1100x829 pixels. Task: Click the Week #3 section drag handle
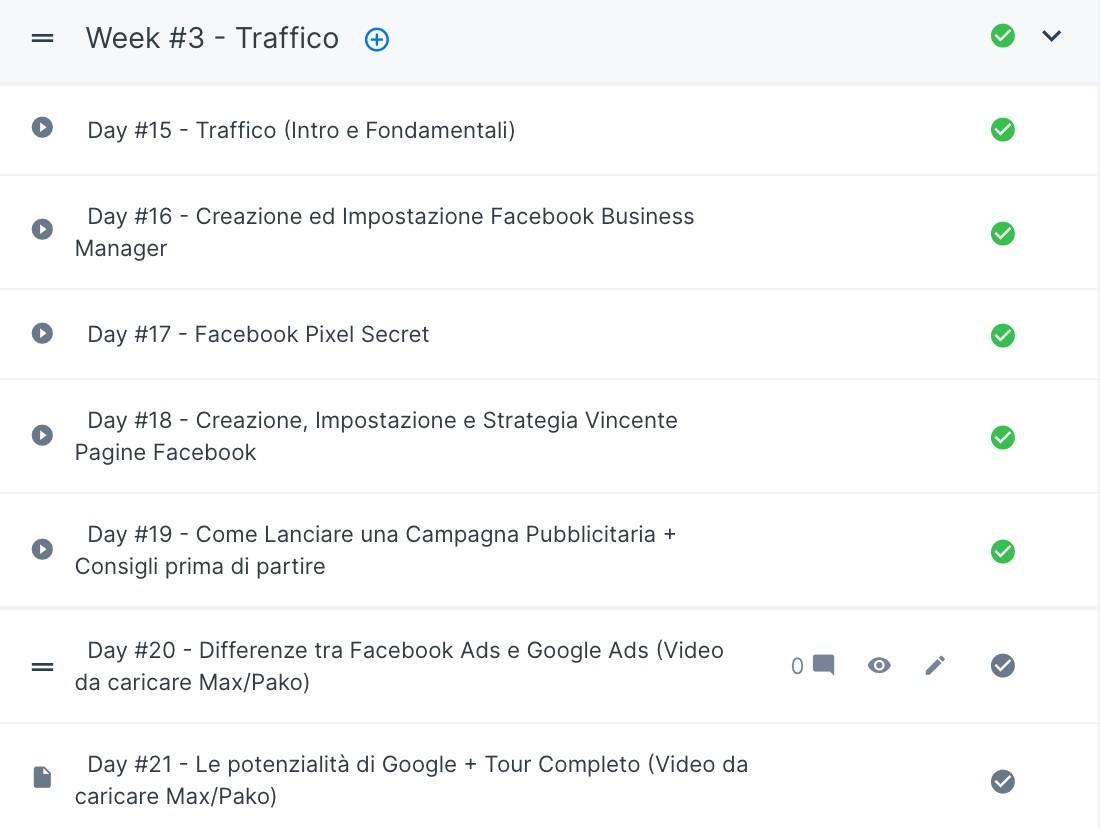42,38
